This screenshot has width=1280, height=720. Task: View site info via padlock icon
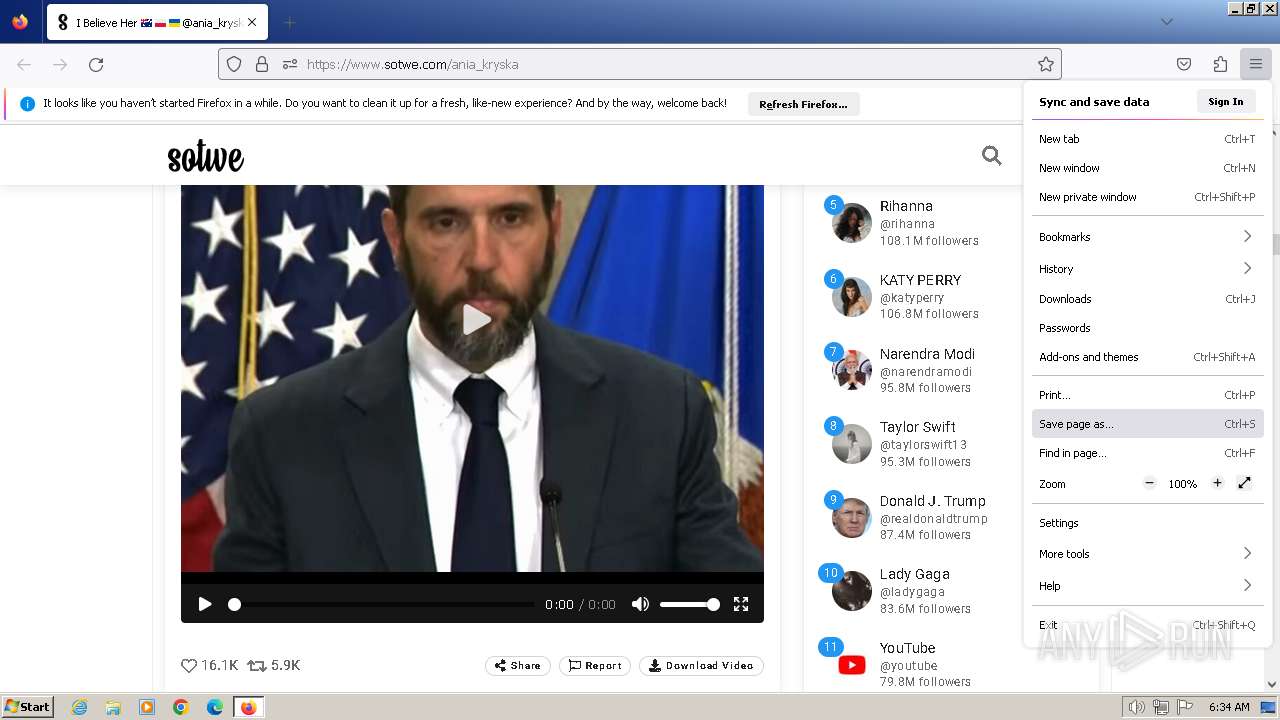click(x=262, y=64)
